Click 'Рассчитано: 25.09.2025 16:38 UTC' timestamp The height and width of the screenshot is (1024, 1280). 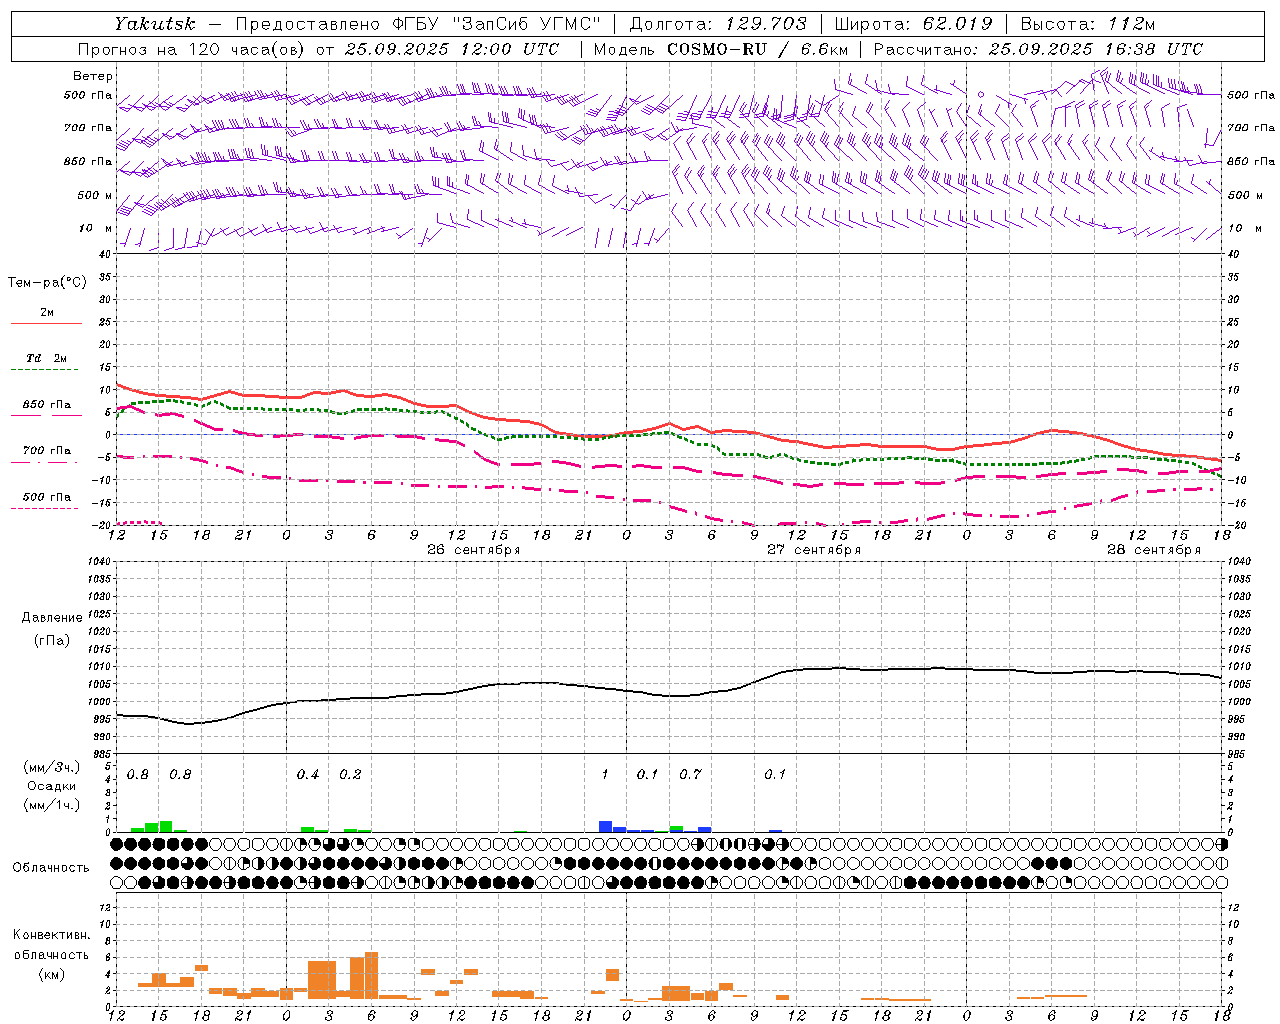[x=1038, y=49]
